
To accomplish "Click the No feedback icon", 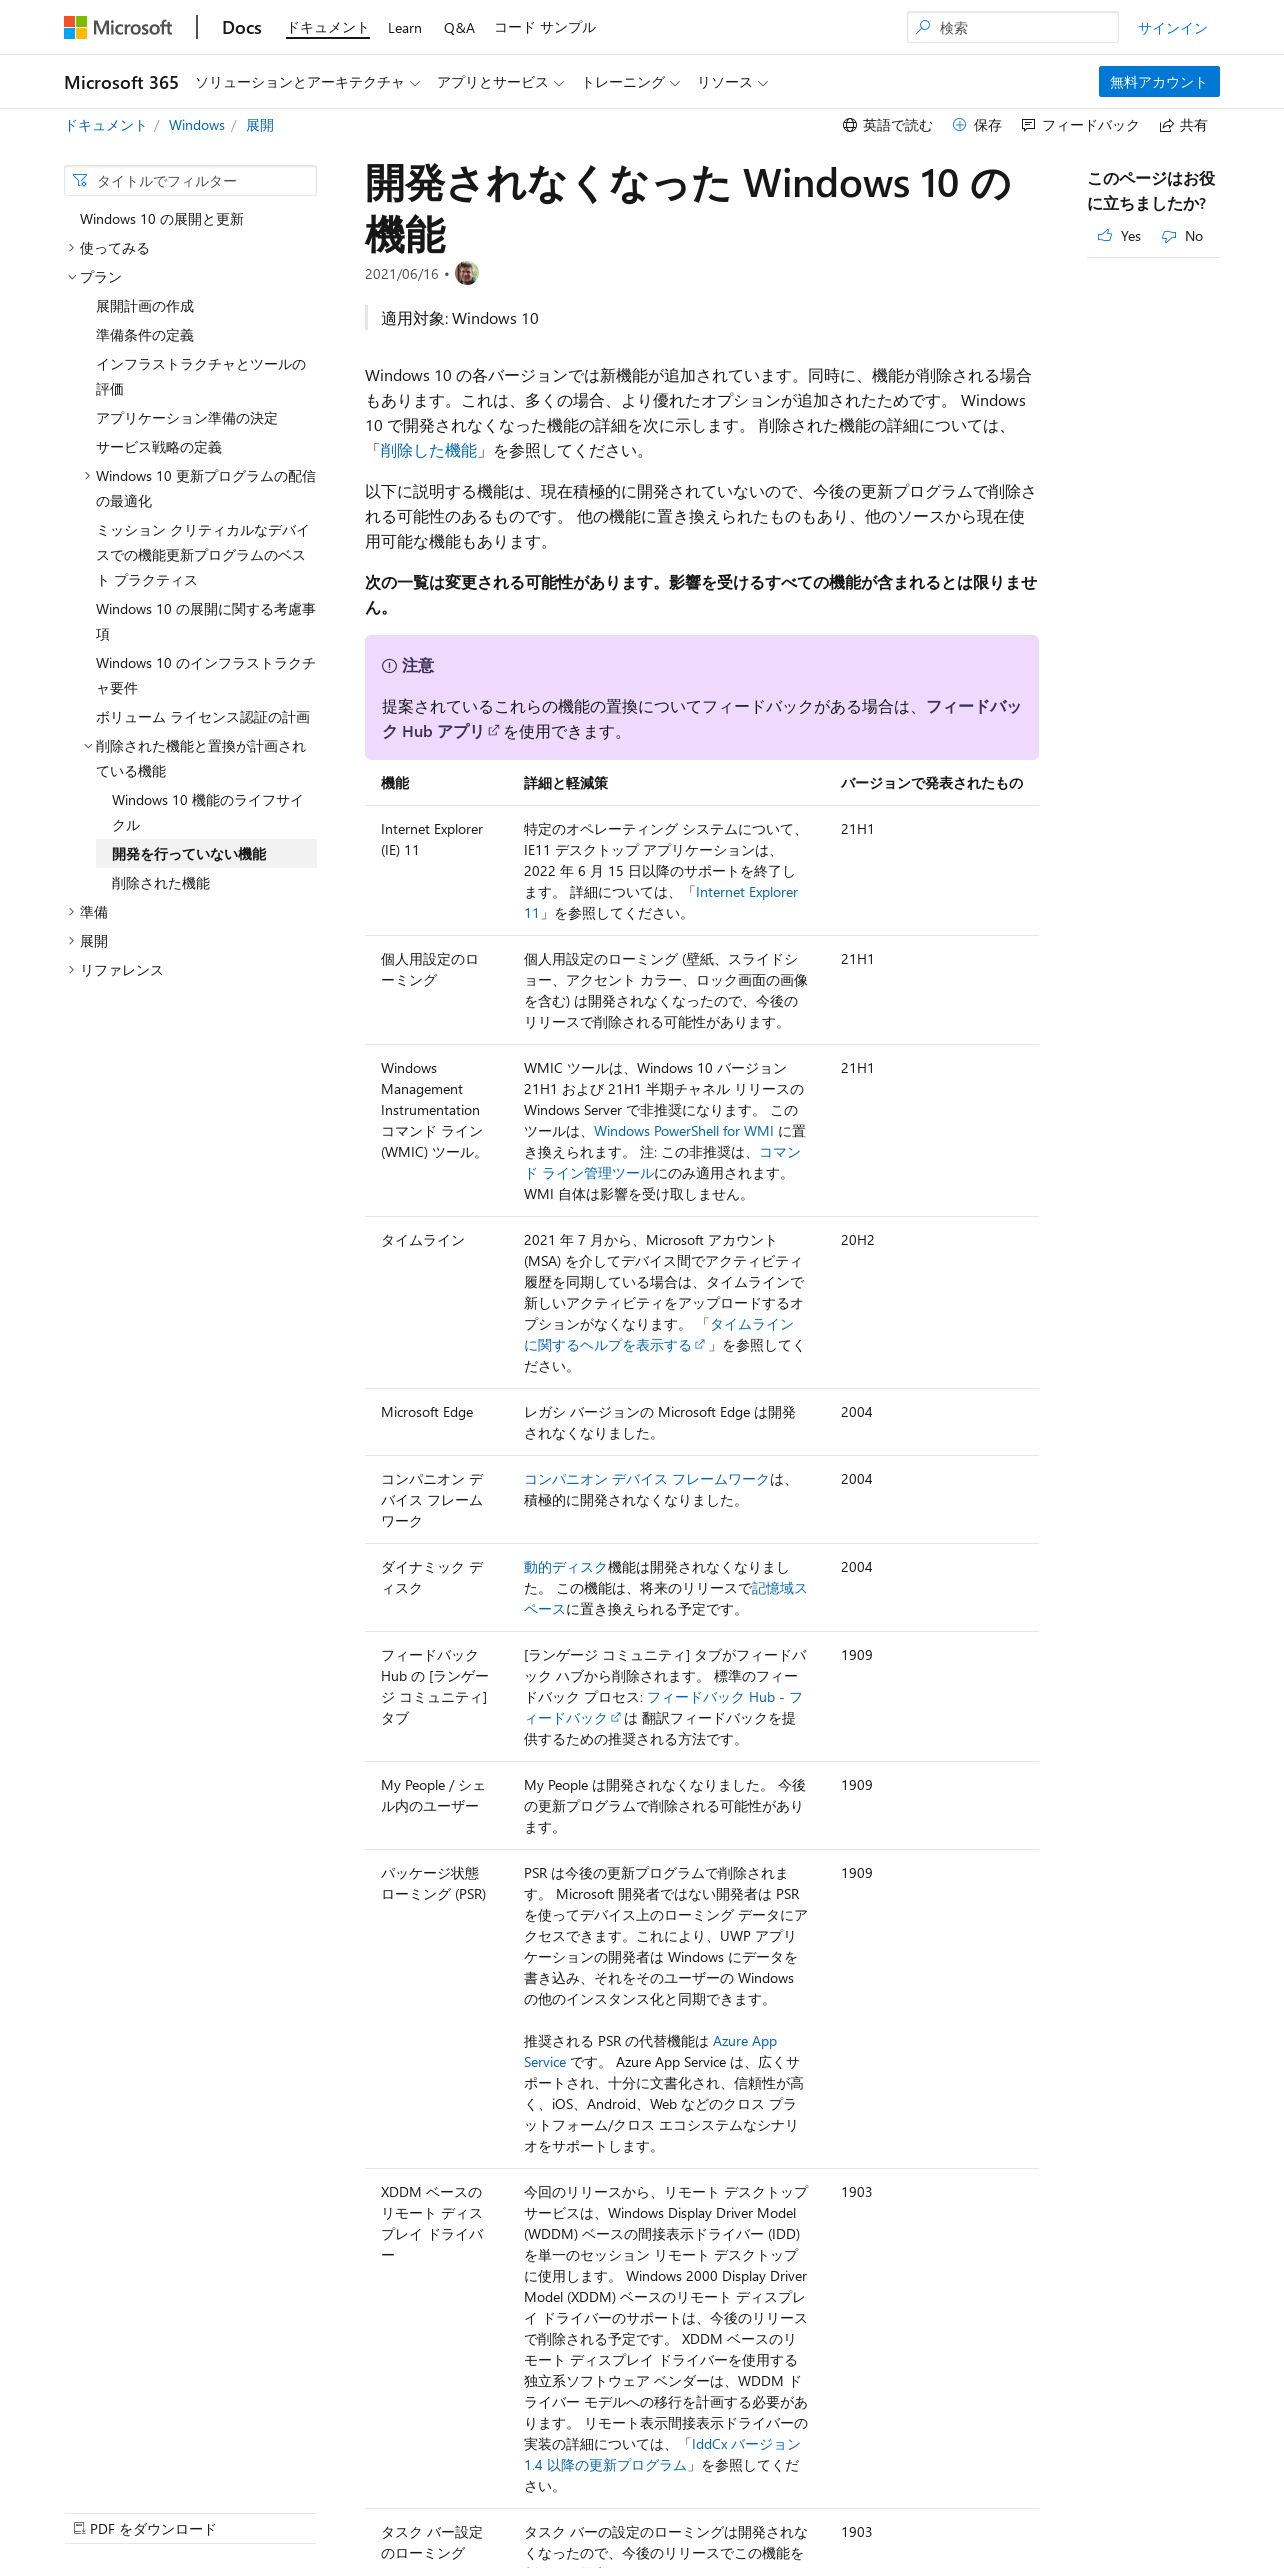I will tap(1169, 236).
